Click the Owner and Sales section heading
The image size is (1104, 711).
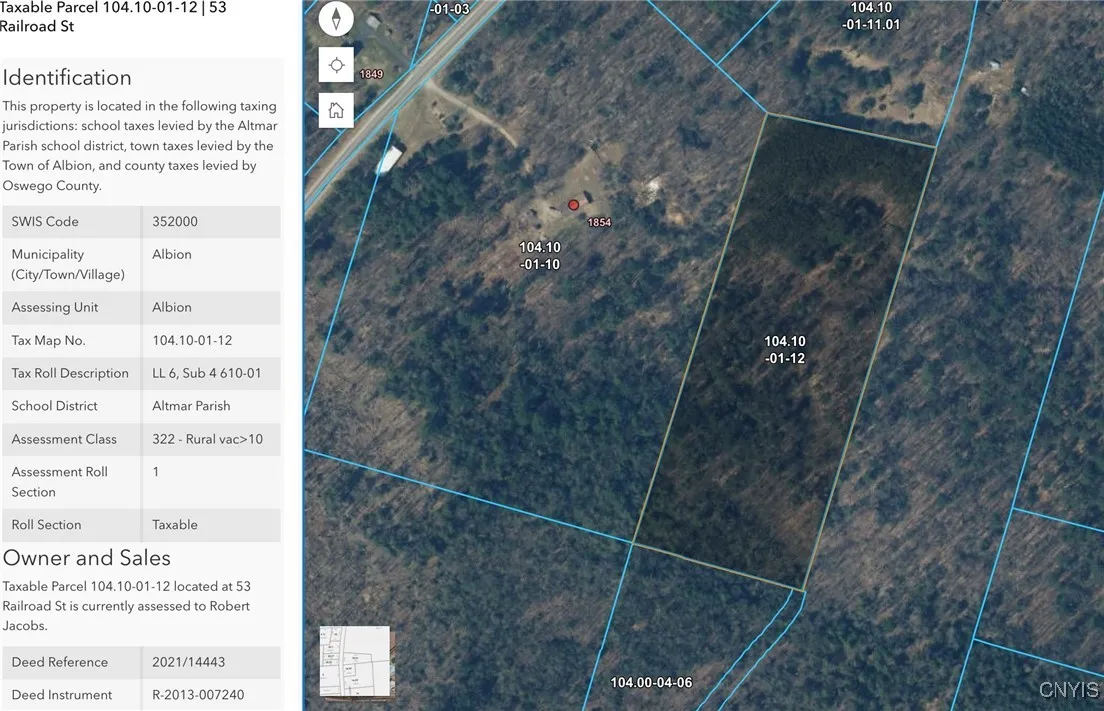pyautogui.click(x=87, y=558)
